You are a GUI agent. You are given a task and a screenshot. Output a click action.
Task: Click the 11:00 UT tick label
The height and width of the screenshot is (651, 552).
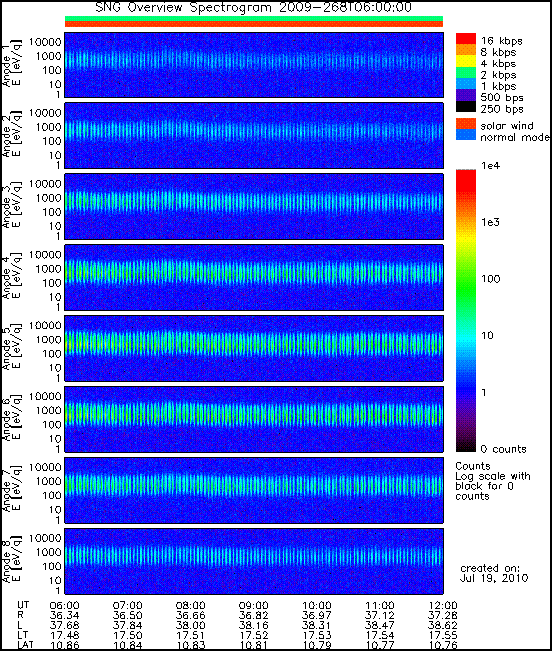pos(380,605)
